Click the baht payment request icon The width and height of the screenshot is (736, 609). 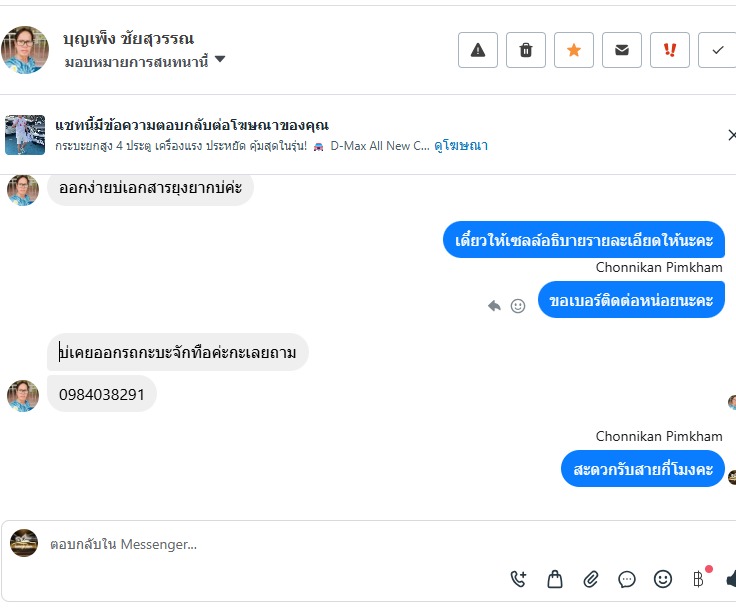(x=699, y=578)
